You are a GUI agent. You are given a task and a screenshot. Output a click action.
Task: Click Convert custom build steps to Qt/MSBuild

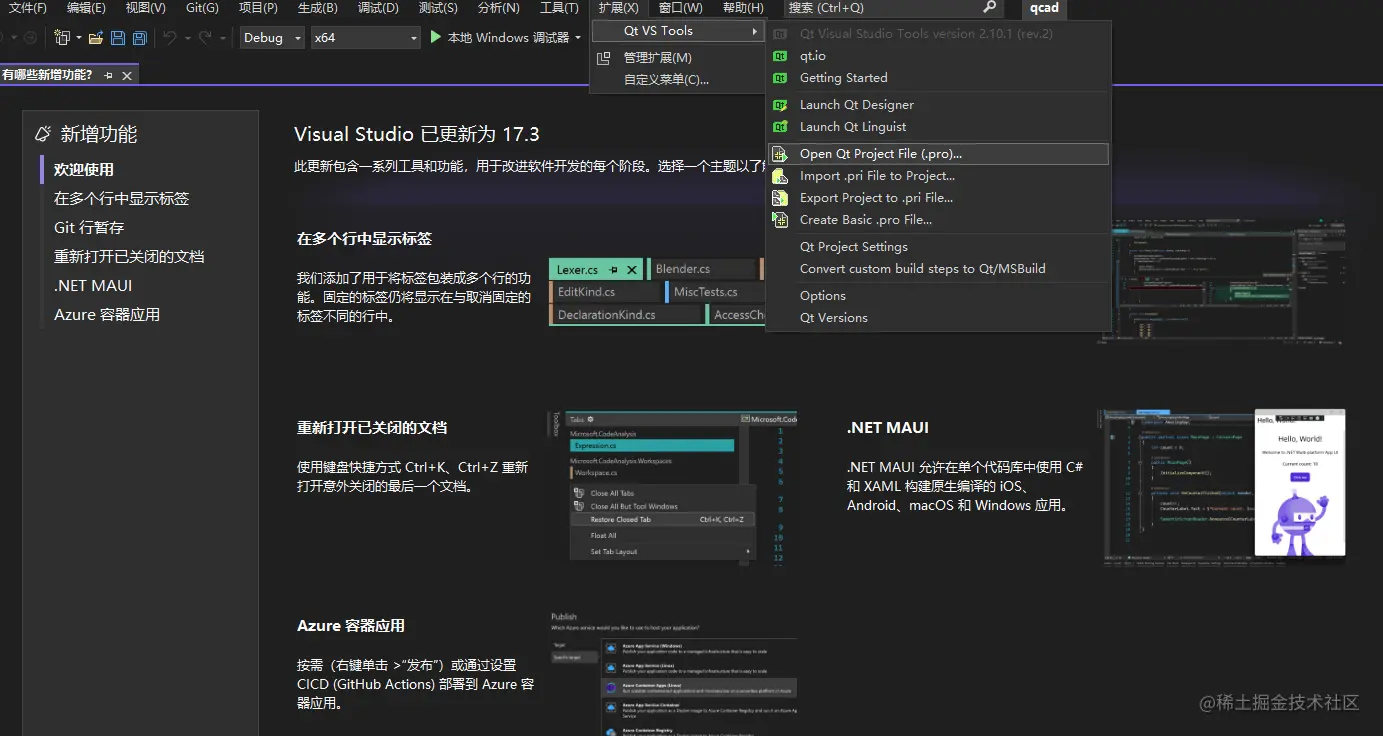[938, 269]
